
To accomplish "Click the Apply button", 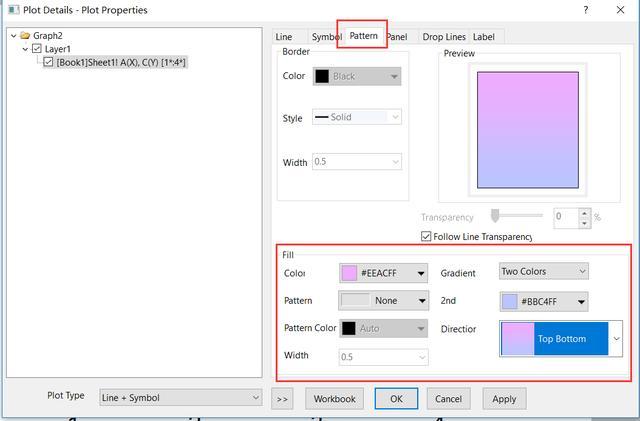I will (504, 399).
